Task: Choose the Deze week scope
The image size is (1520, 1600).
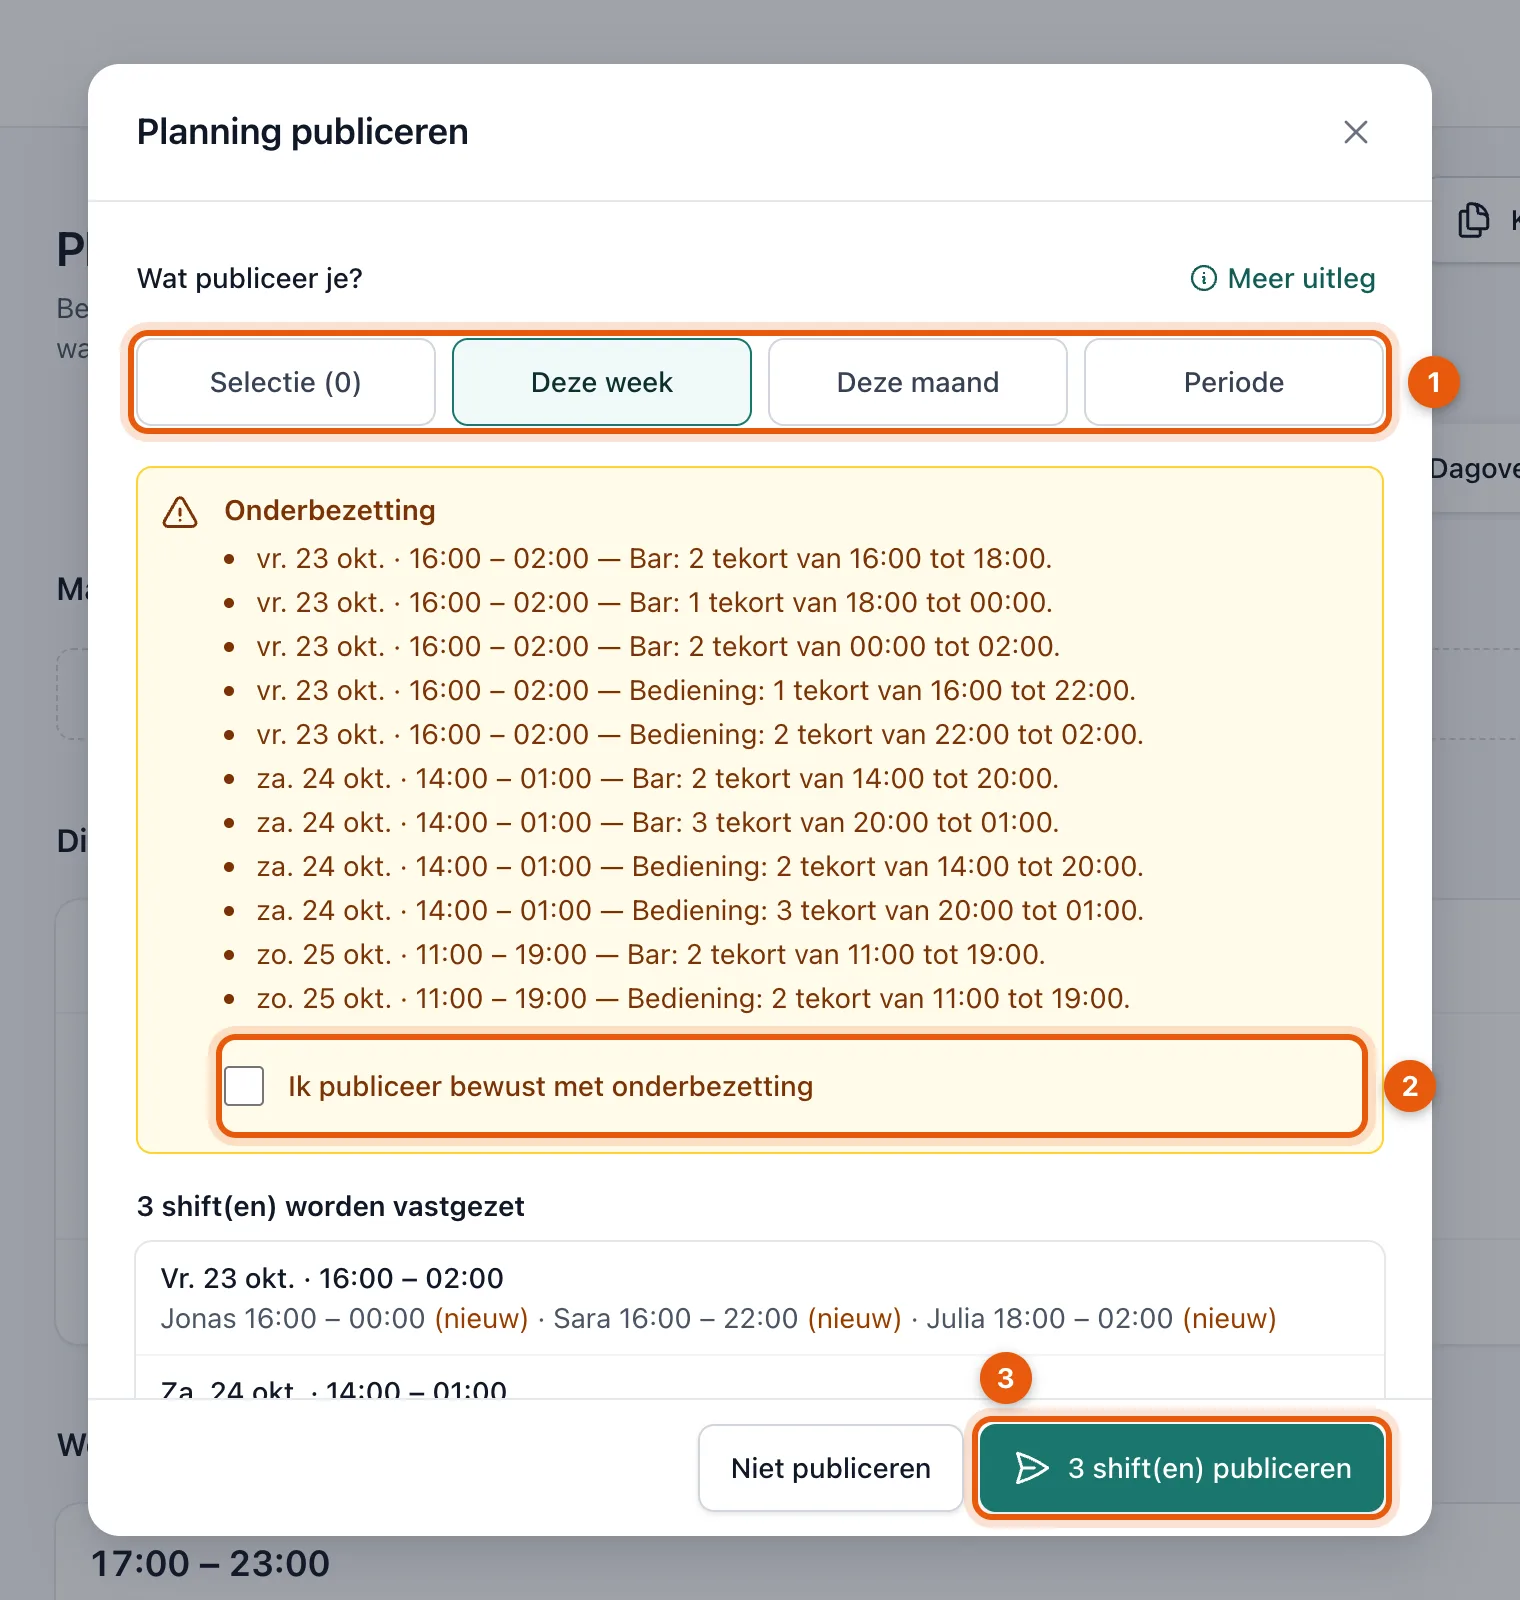Action: pyautogui.click(x=602, y=382)
